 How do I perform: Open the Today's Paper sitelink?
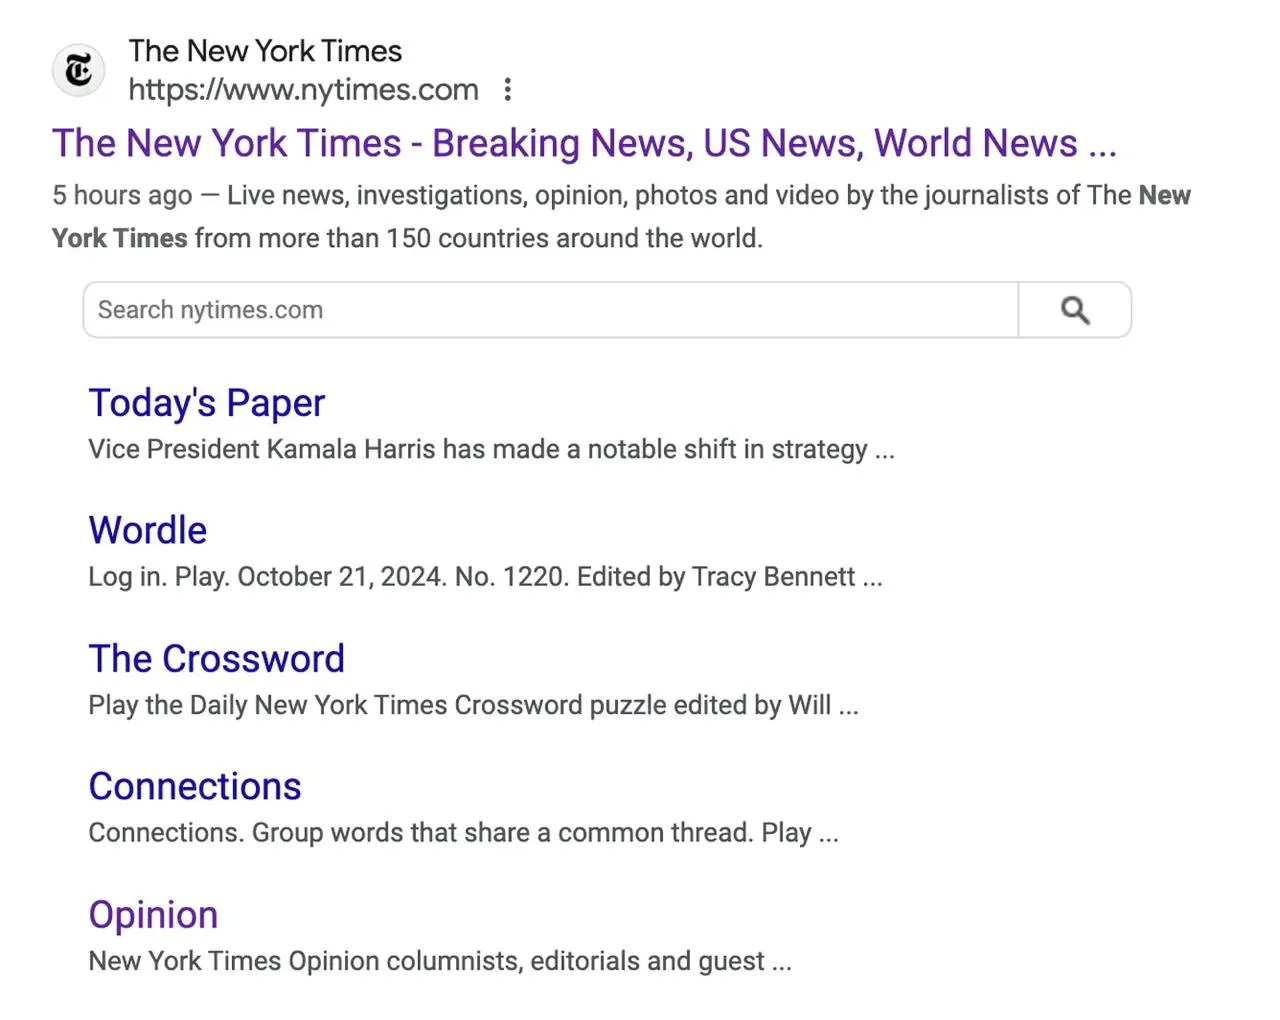coord(207,403)
